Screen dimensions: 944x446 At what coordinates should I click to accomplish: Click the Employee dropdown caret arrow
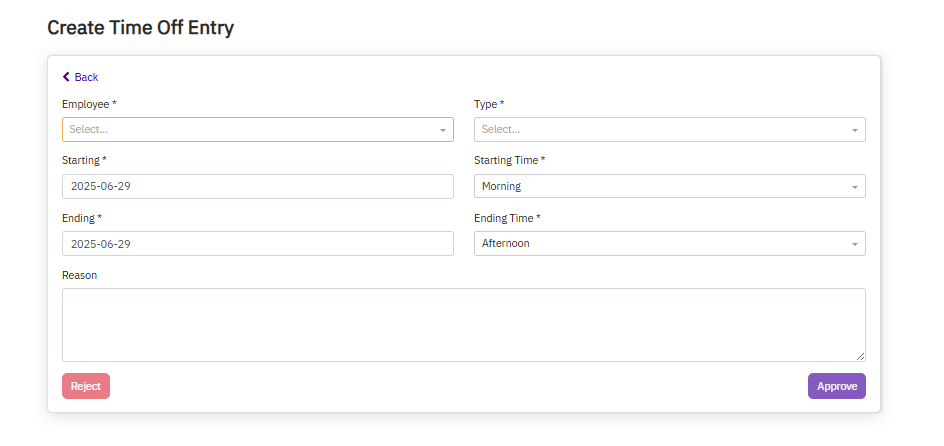(x=443, y=130)
